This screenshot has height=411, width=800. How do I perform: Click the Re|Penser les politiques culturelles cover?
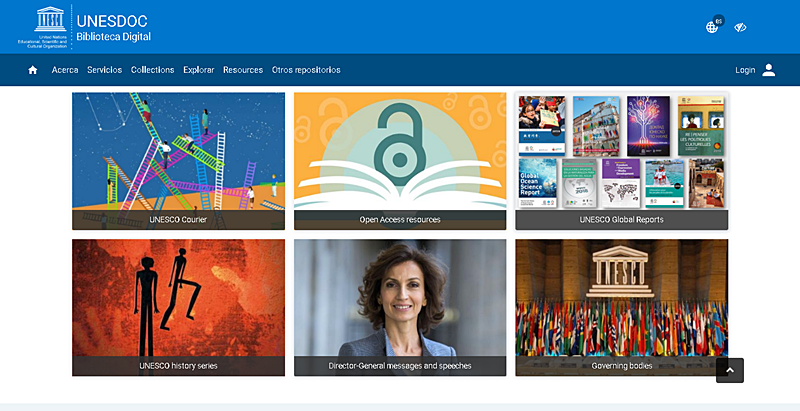pyautogui.click(x=701, y=126)
